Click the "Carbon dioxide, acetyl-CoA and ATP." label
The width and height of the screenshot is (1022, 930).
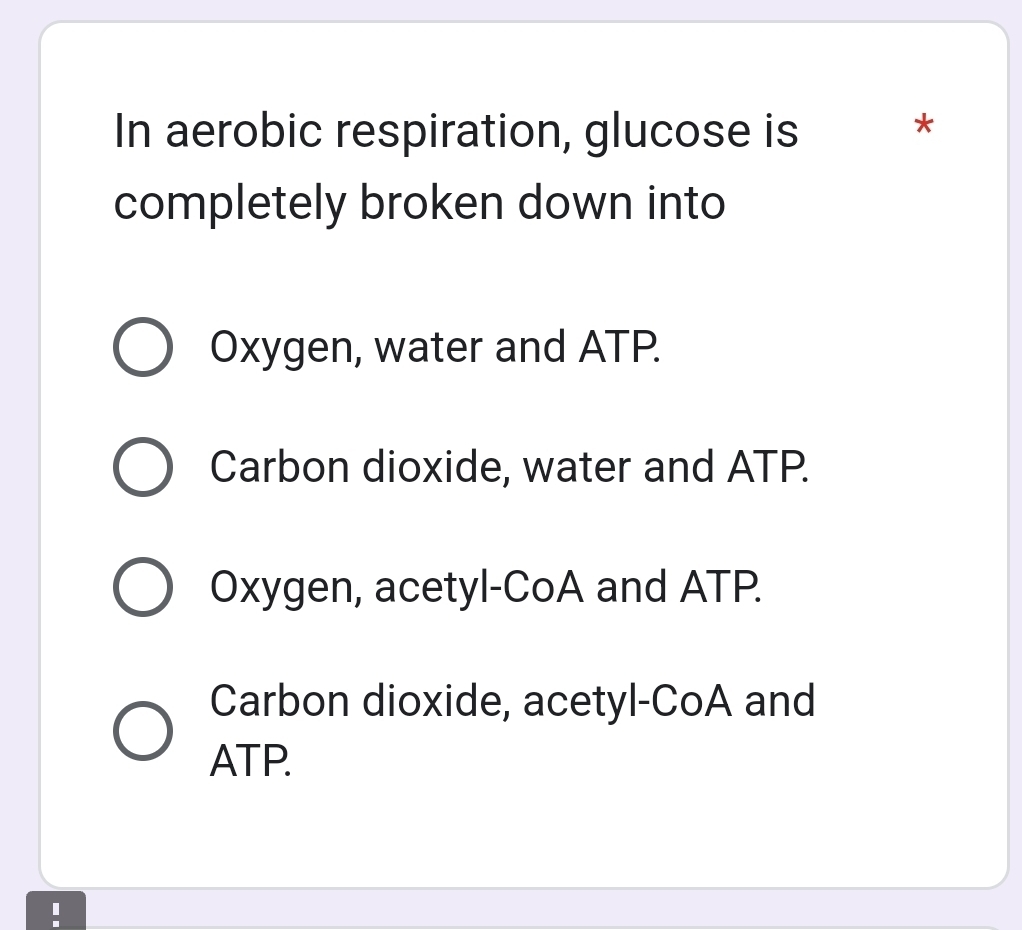click(511, 731)
